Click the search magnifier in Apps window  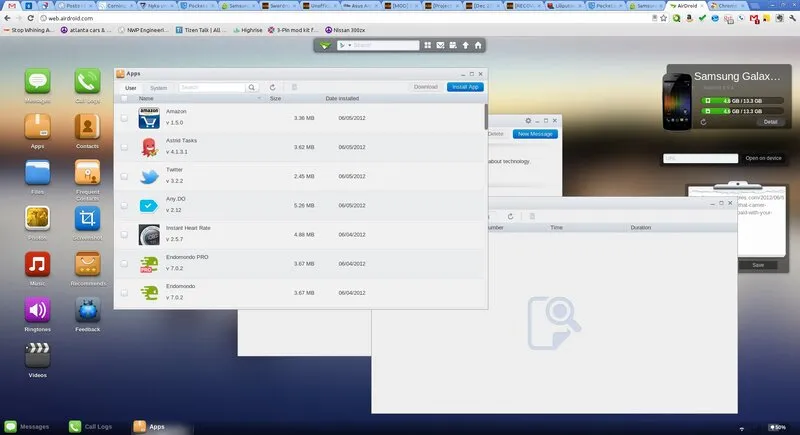click(x=252, y=88)
